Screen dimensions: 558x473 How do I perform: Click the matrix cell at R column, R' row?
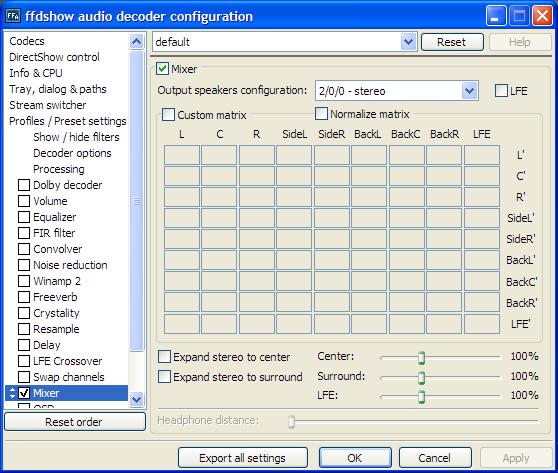pos(257,197)
